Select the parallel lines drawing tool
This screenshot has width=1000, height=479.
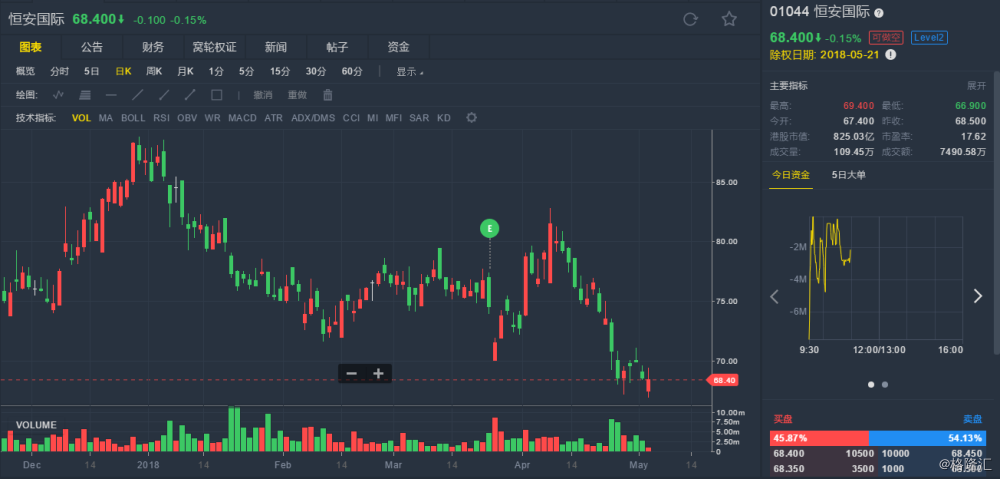point(84,95)
